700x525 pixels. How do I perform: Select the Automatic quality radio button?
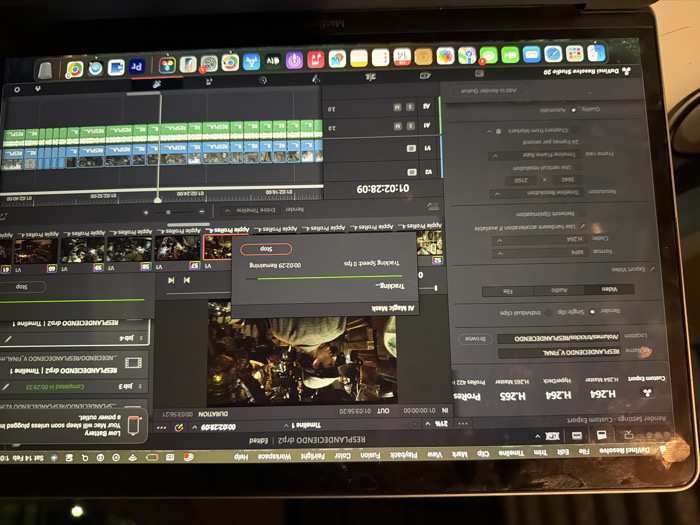[573, 109]
